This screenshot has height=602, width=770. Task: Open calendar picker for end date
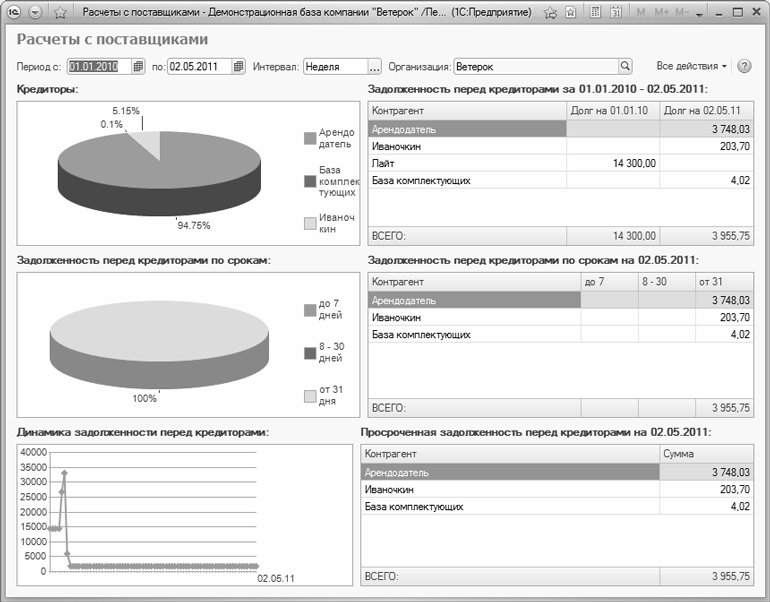tap(239, 66)
